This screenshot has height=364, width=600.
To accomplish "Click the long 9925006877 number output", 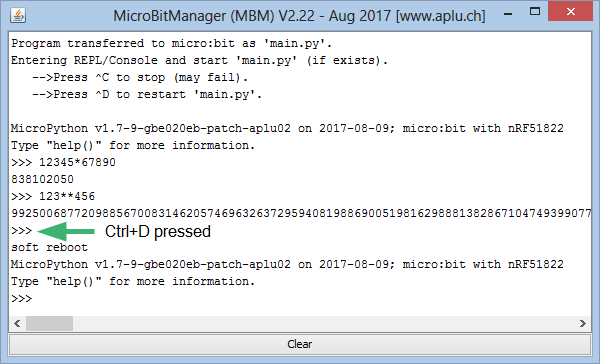I will (x=301, y=213).
